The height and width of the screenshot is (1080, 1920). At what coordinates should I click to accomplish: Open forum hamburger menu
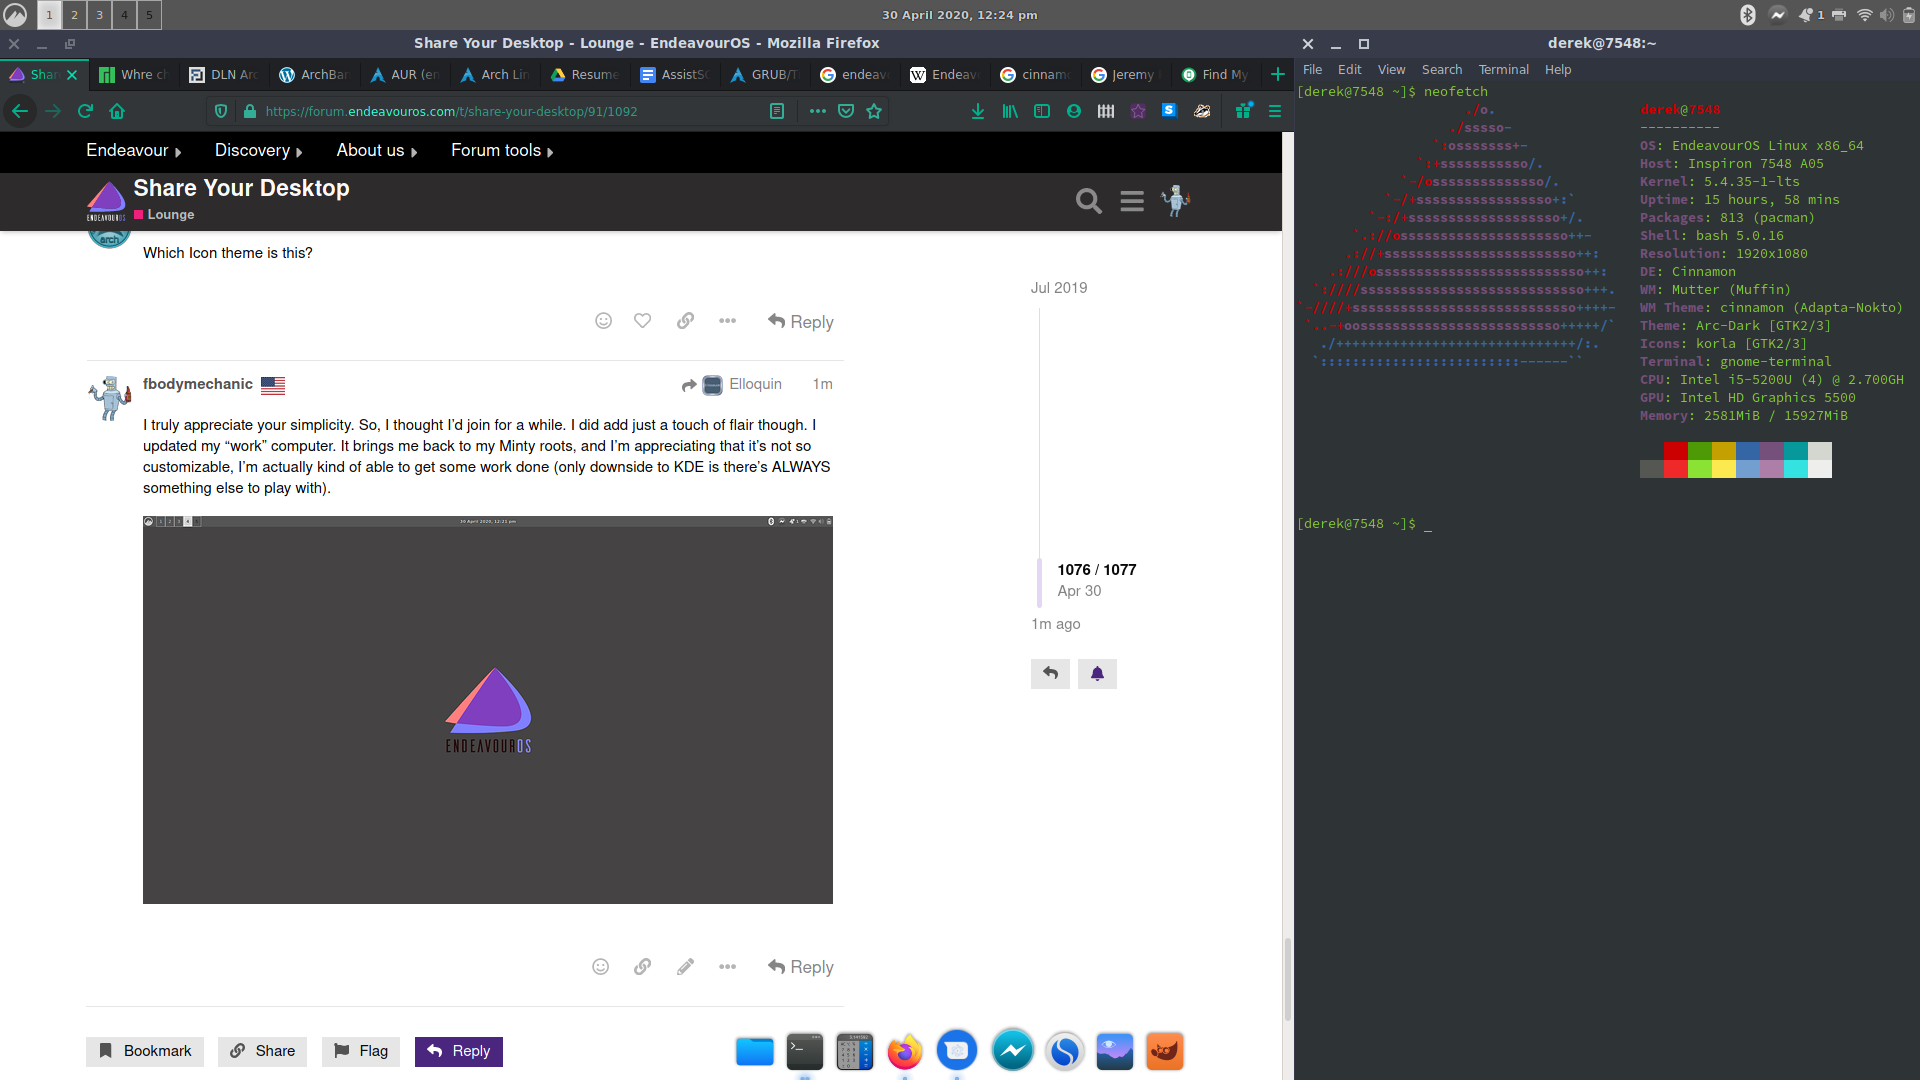[1132, 201]
